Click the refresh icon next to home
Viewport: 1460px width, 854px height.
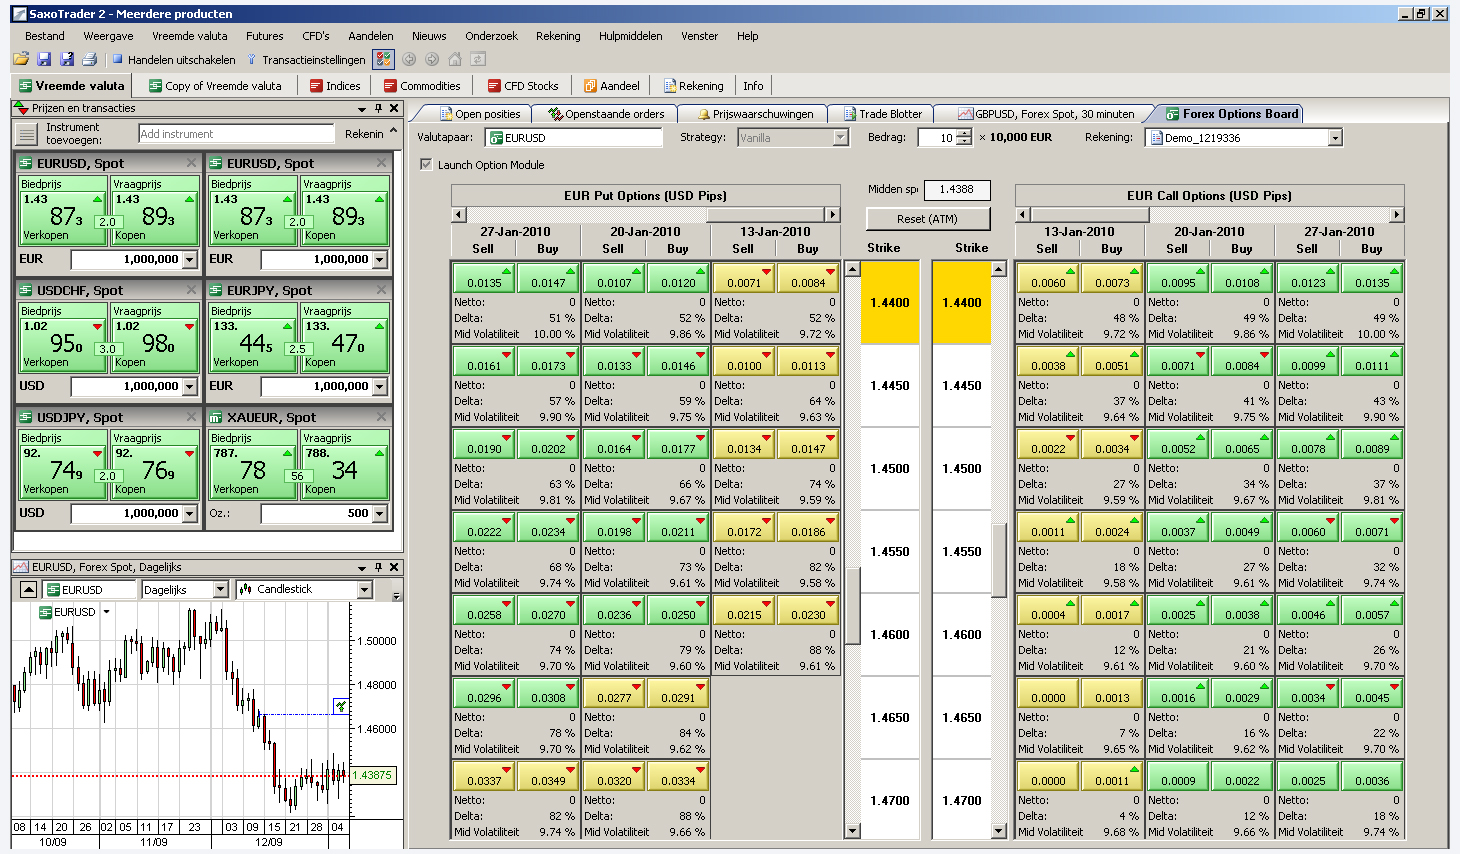pos(478,60)
